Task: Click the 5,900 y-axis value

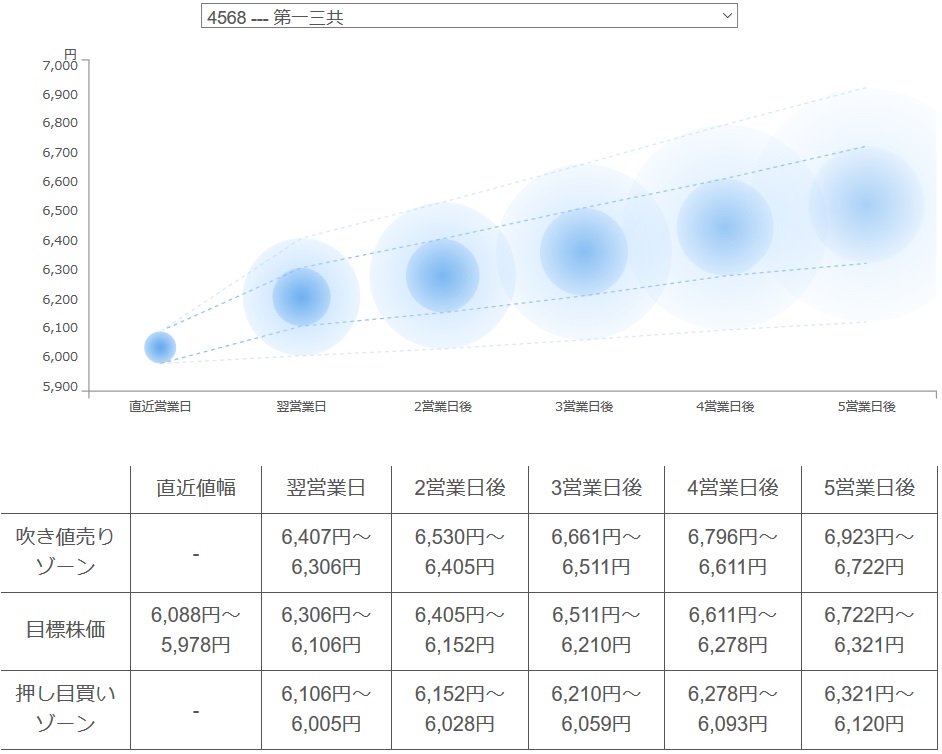Action: click(x=60, y=387)
